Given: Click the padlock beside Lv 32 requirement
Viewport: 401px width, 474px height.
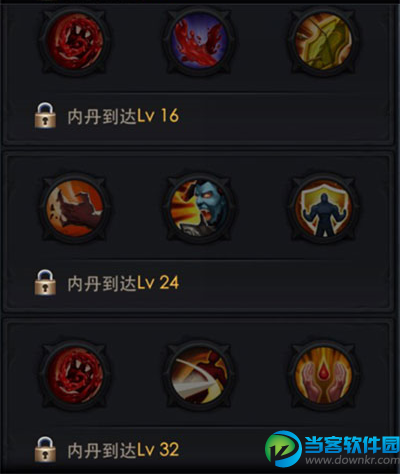Looking at the screenshot, I should click(45, 449).
